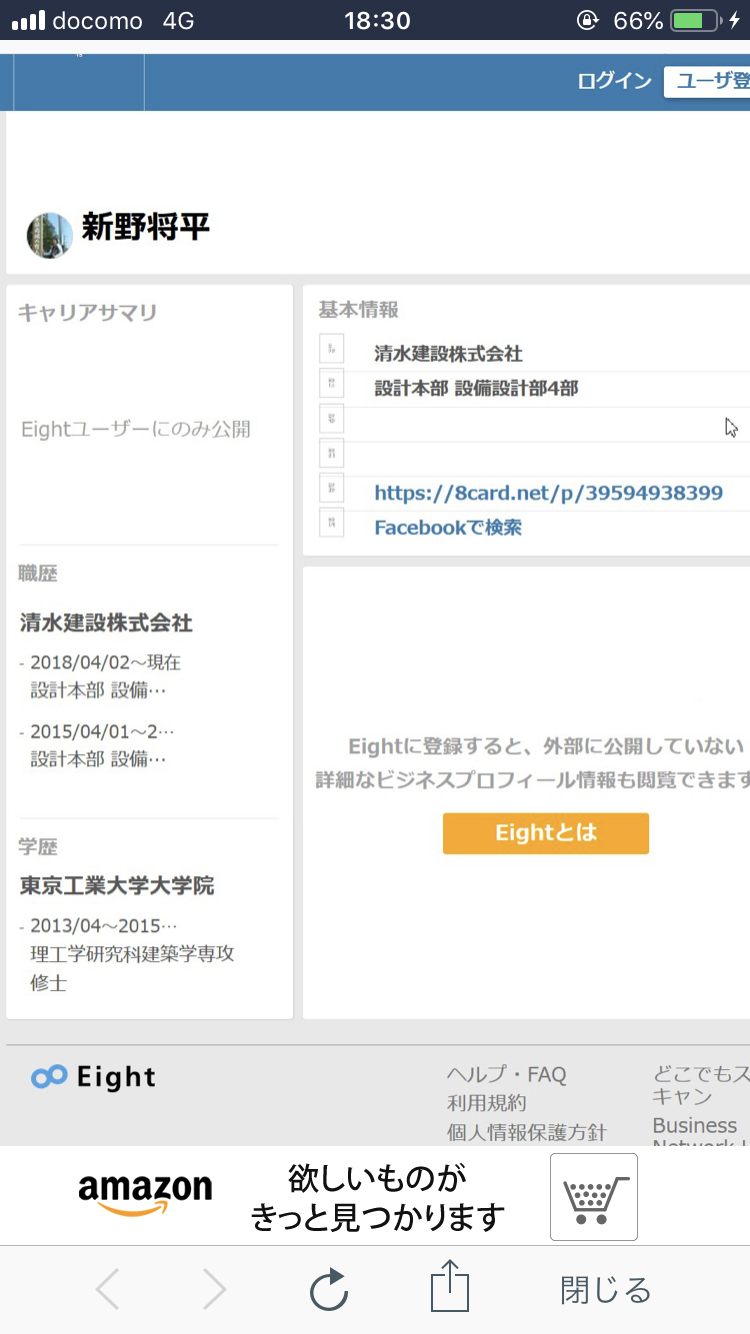Click the ユーザ登録 button

tap(707, 81)
